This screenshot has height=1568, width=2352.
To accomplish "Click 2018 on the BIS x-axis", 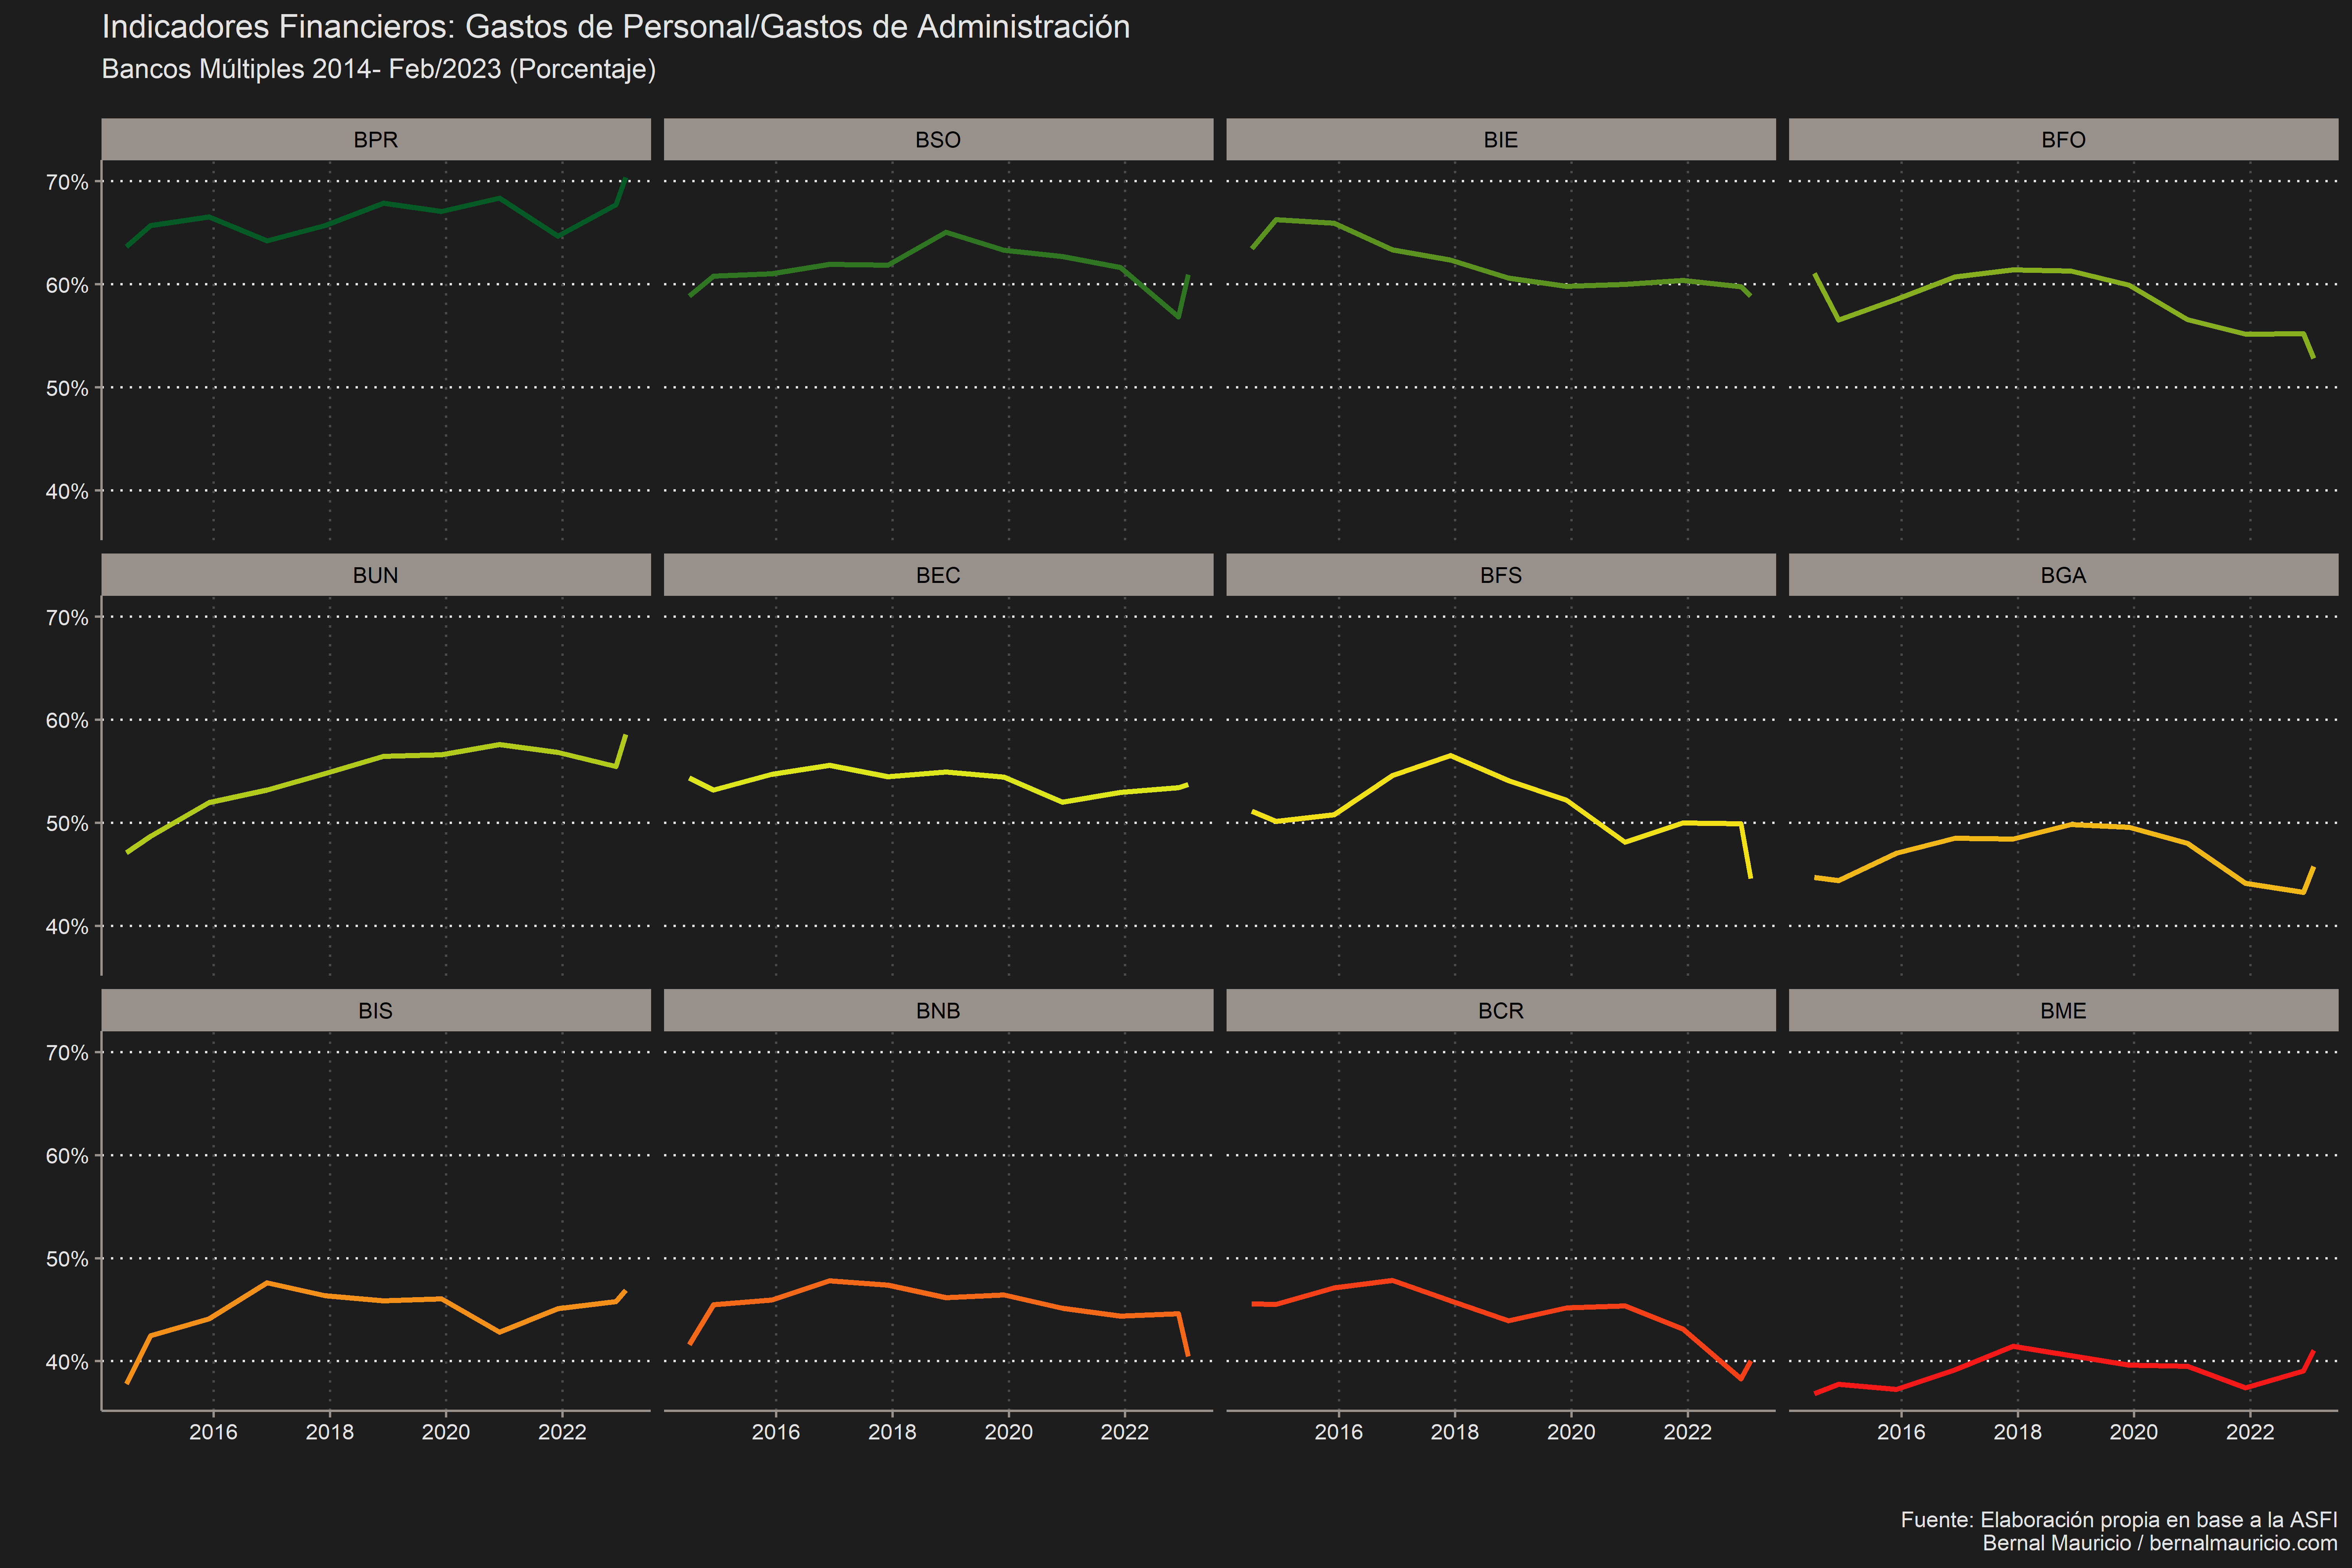I will (330, 1432).
